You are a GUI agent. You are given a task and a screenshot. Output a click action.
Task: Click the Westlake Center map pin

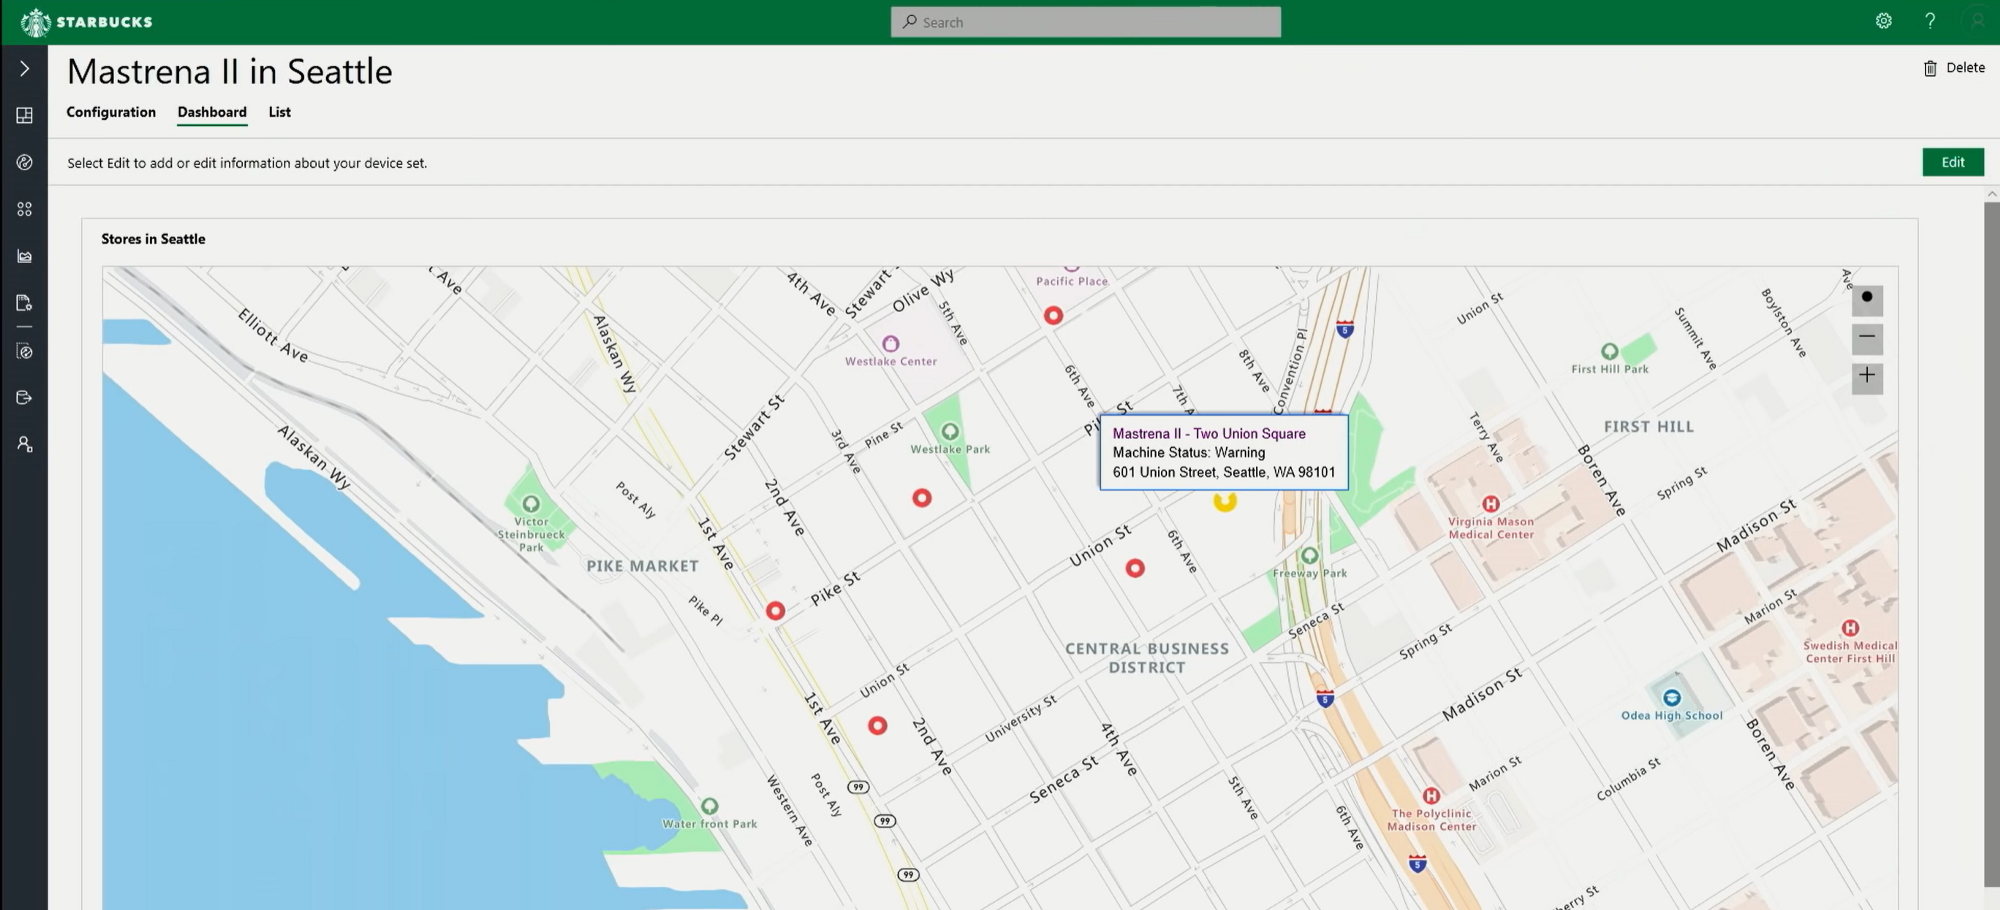point(890,343)
